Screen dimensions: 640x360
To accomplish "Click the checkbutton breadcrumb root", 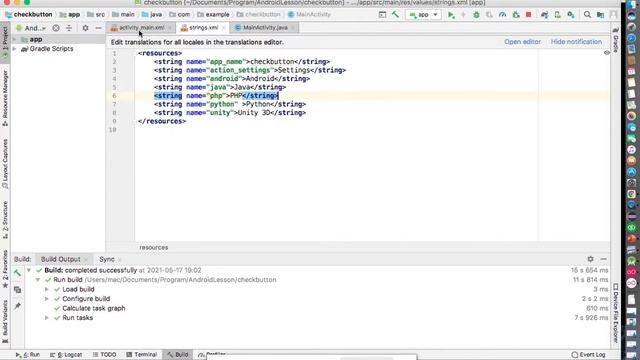I will [29, 15].
